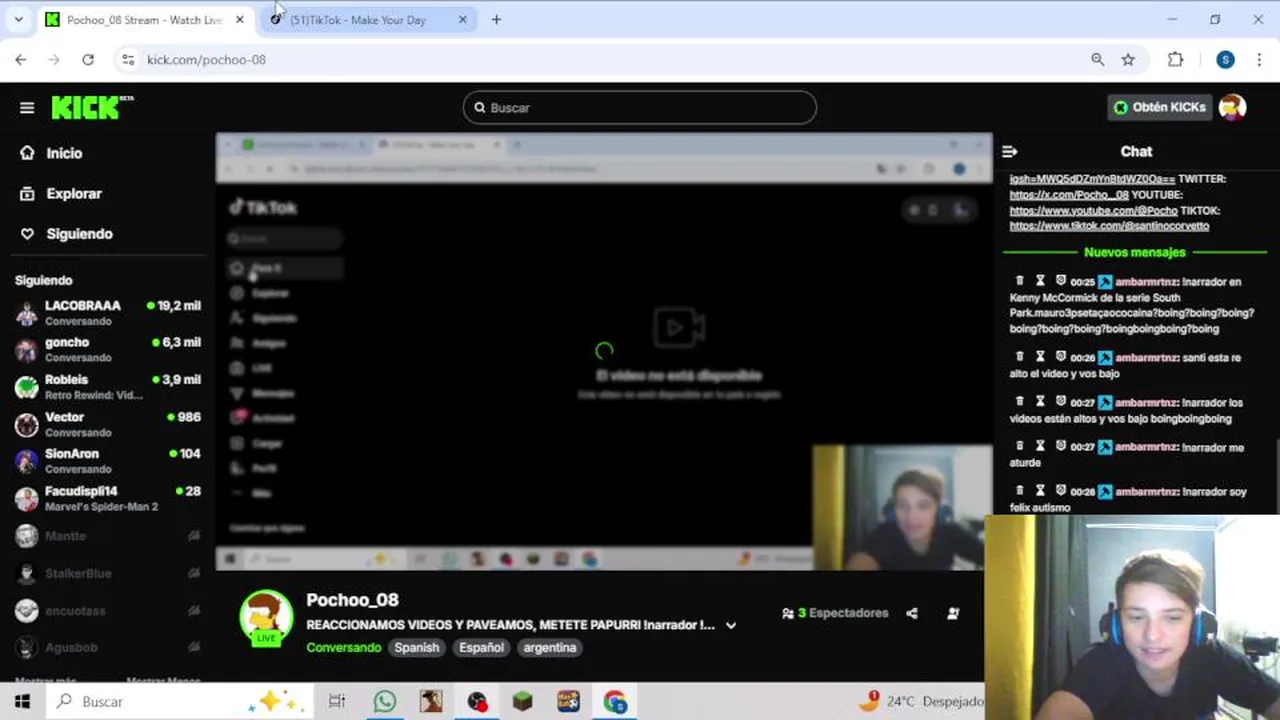The width and height of the screenshot is (1280, 720).
Task: Reload the Kick page
Action: coord(88,60)
